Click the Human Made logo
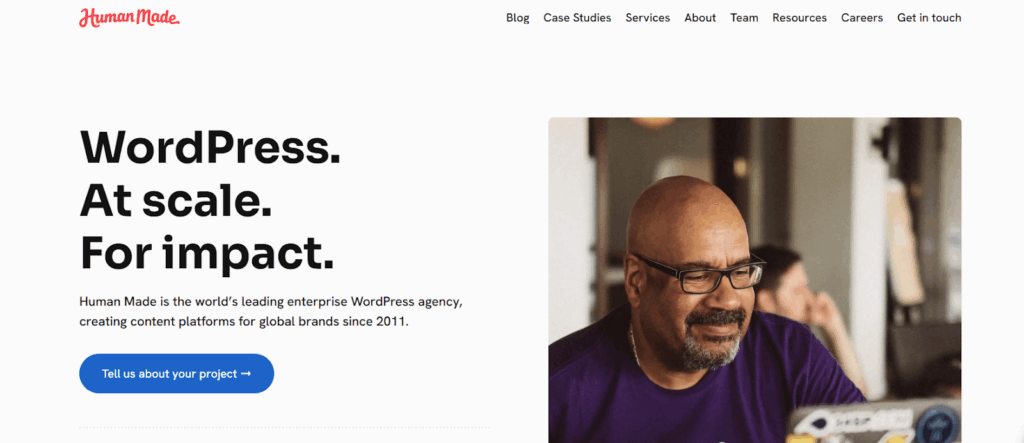Image resolution: width=1024 pixels, height=443 pixels. [x=129, y=17]
